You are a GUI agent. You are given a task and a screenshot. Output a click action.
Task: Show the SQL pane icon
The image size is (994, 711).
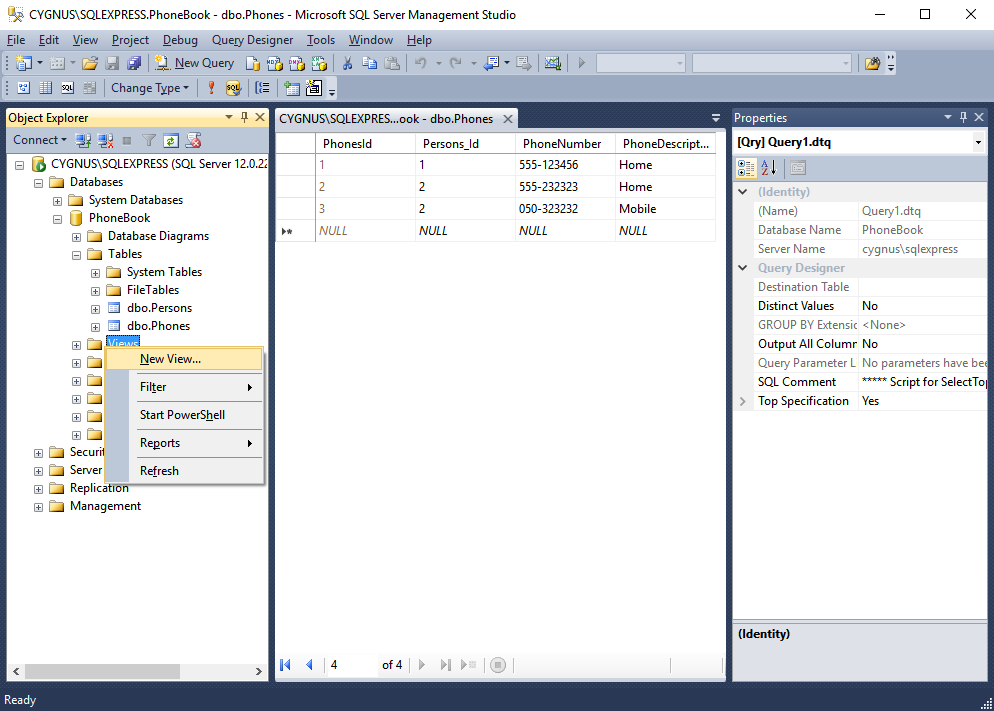click(68, 88)
